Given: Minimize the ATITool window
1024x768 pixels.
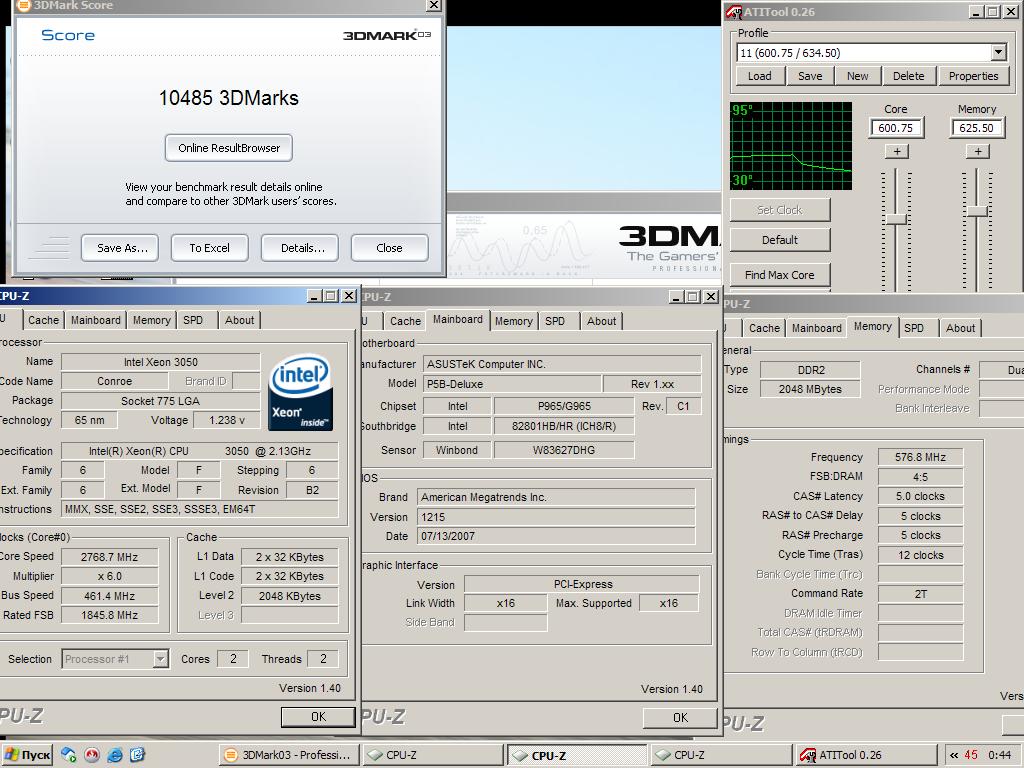Looking at the screenshot, I should point(976,12).
